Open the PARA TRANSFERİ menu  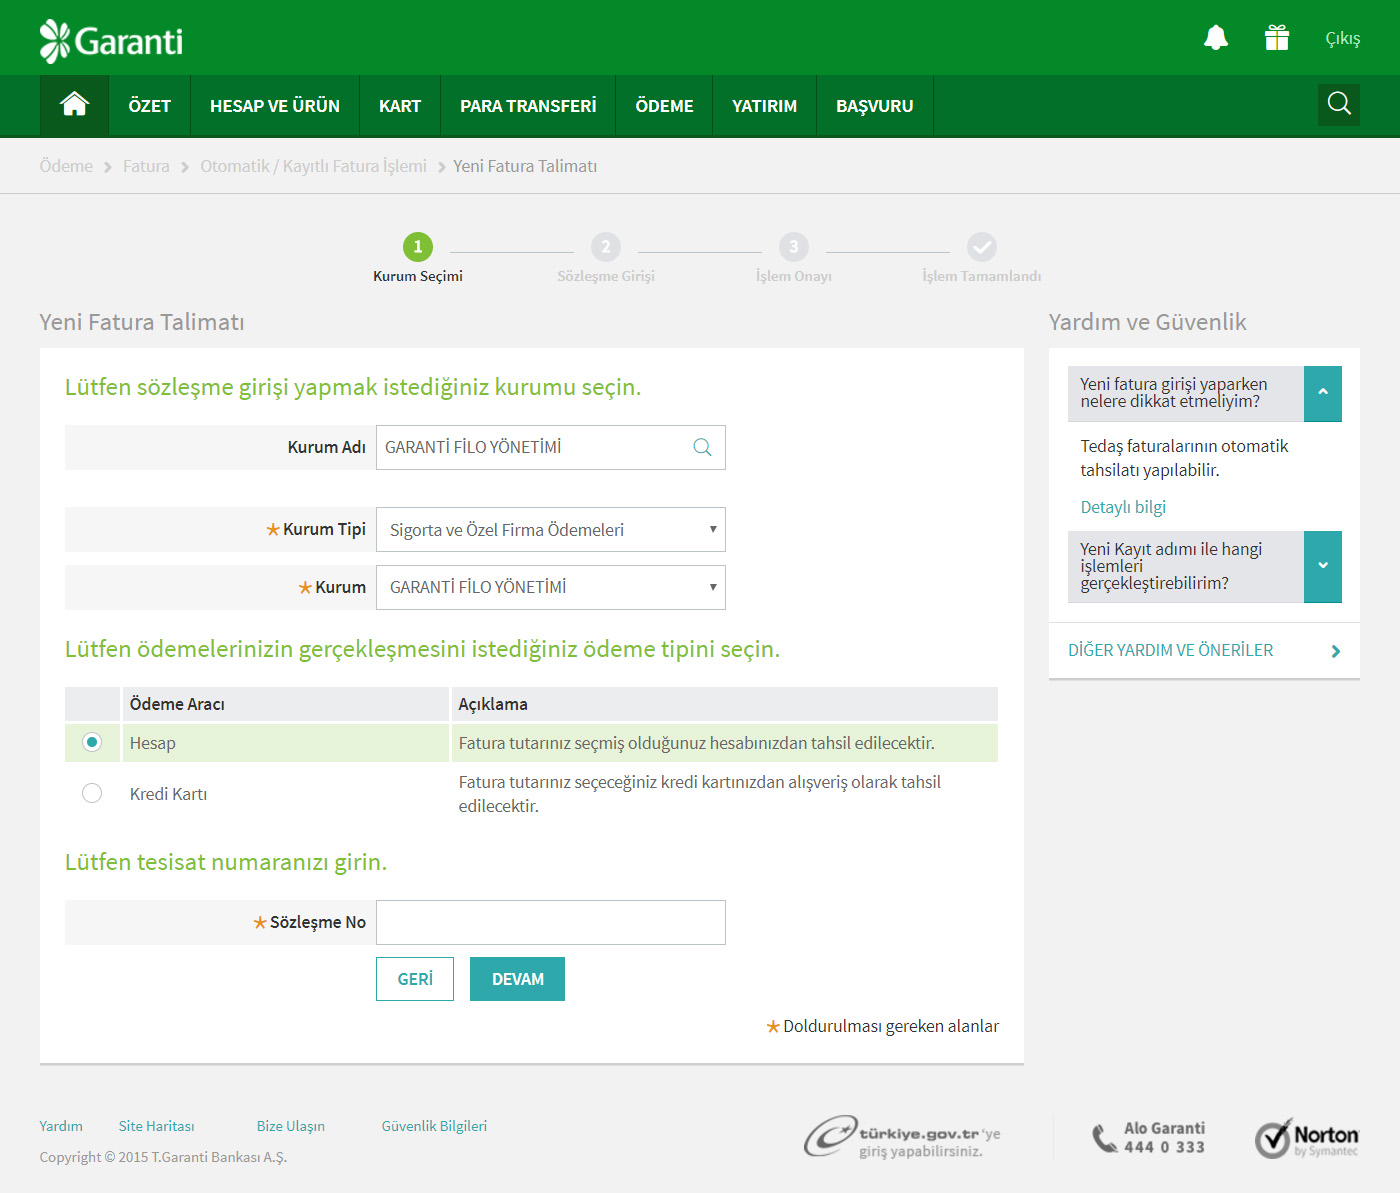pyautogui.click(x=528, y=106)
